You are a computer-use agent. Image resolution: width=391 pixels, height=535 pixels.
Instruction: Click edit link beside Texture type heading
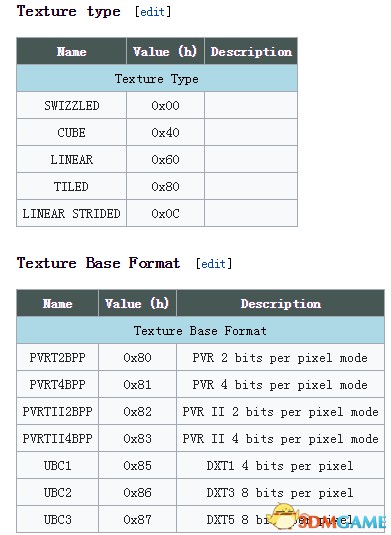coord(153,12)
